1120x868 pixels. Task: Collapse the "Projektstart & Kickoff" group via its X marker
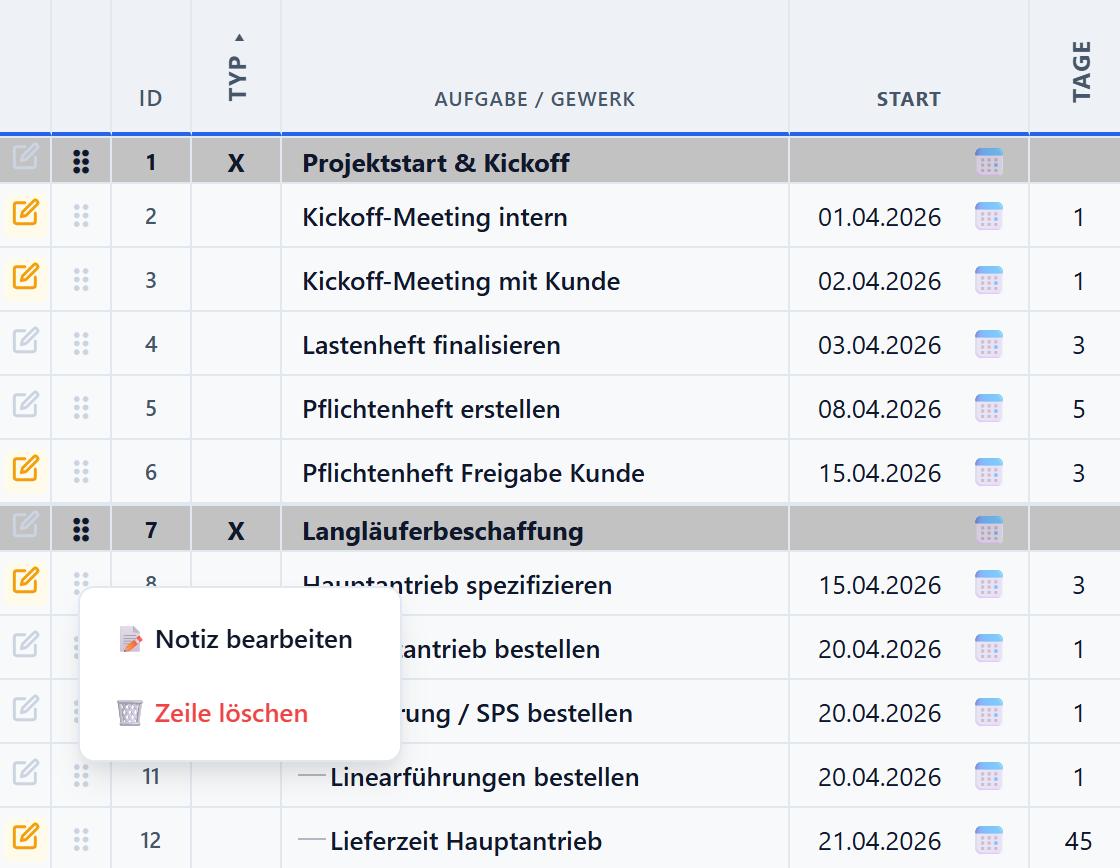point(234,161)
